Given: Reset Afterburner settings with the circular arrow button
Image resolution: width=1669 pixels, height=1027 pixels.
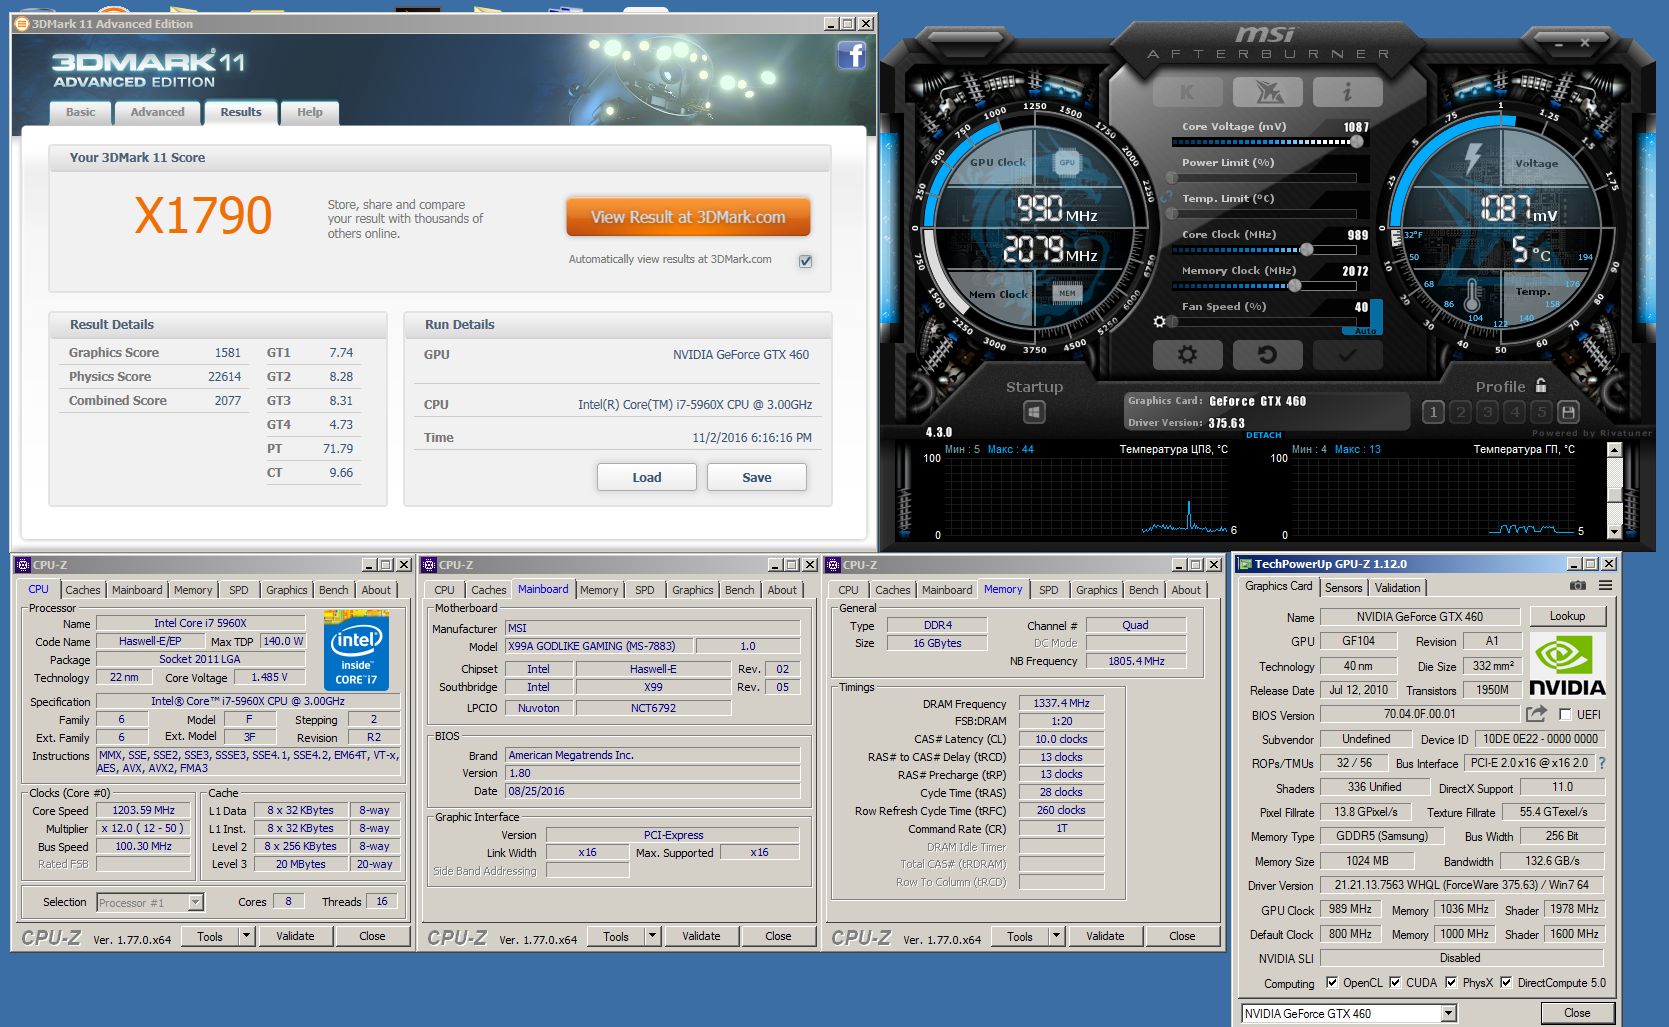Looking at the screenshot, I should pyautogui.click(x=1267, y=354).
